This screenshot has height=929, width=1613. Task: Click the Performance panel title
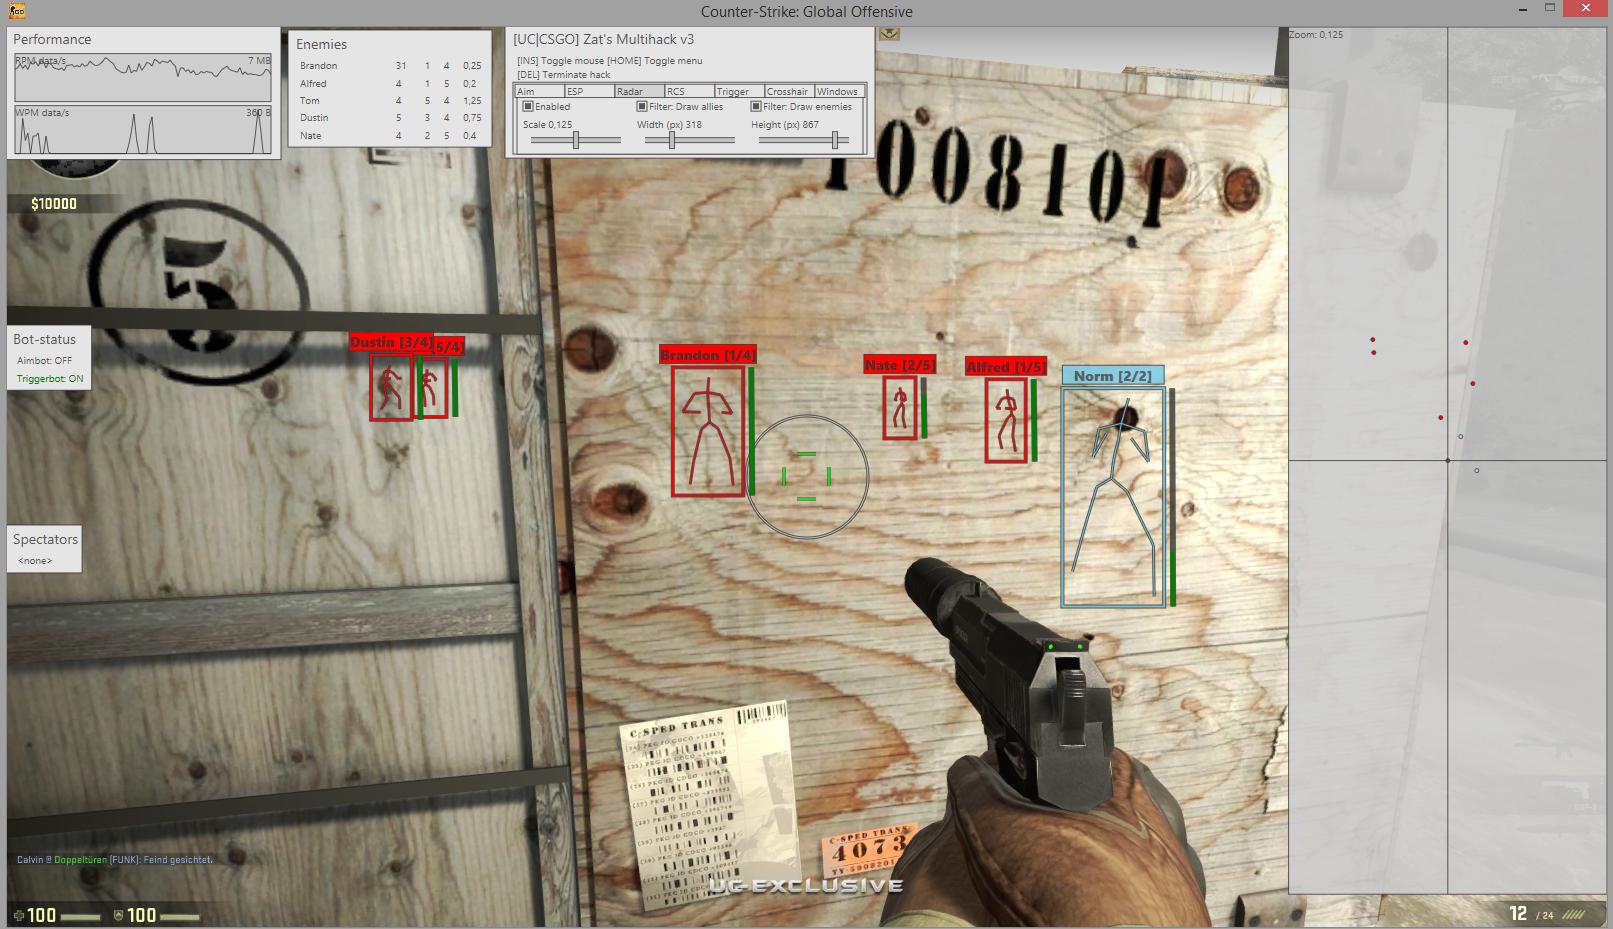tap(52, 39)
